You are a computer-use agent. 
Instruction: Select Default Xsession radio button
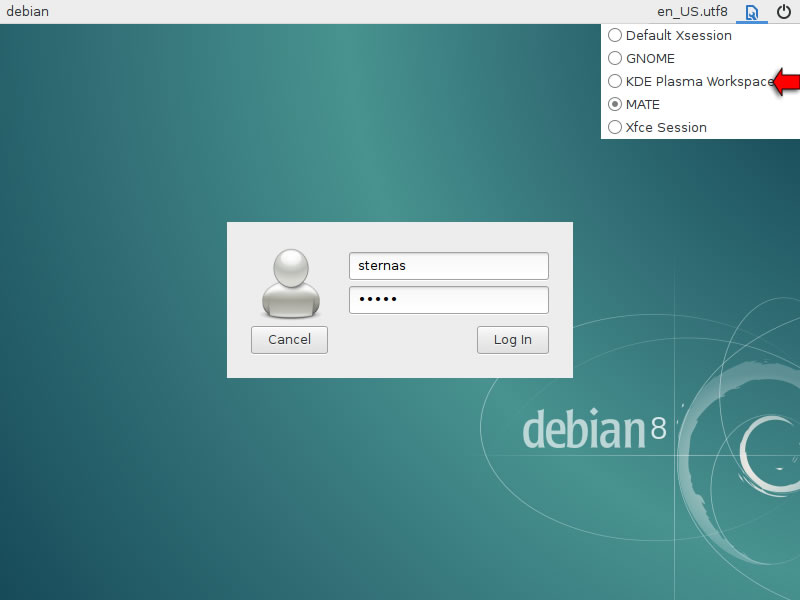point(615,35)
